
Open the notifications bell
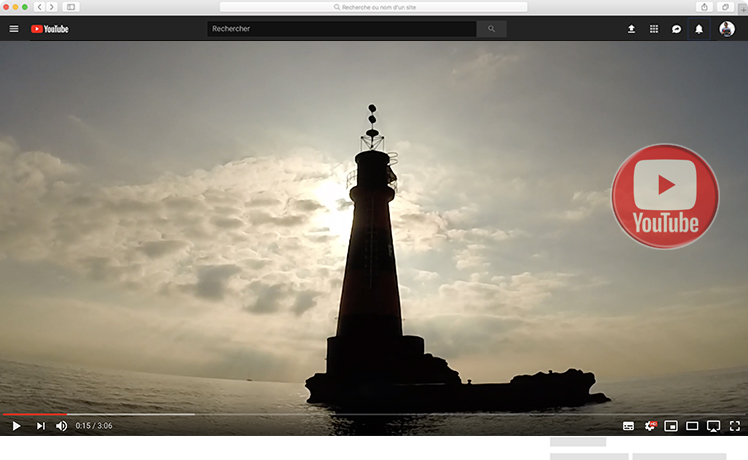pos(699,29)
